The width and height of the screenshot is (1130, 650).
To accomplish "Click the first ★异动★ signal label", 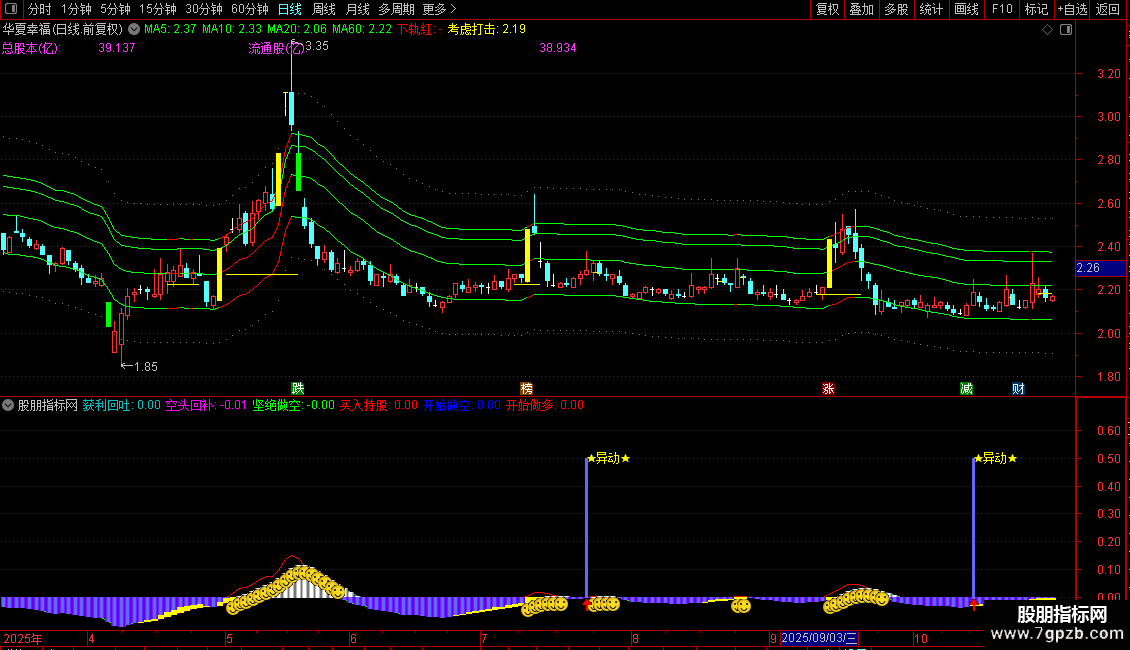I will [x=608, y=458].
